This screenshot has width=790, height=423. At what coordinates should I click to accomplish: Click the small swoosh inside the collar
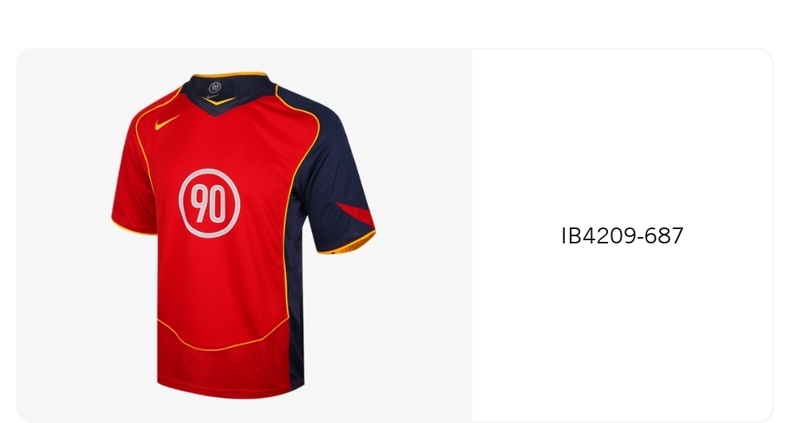click(212, 96)
